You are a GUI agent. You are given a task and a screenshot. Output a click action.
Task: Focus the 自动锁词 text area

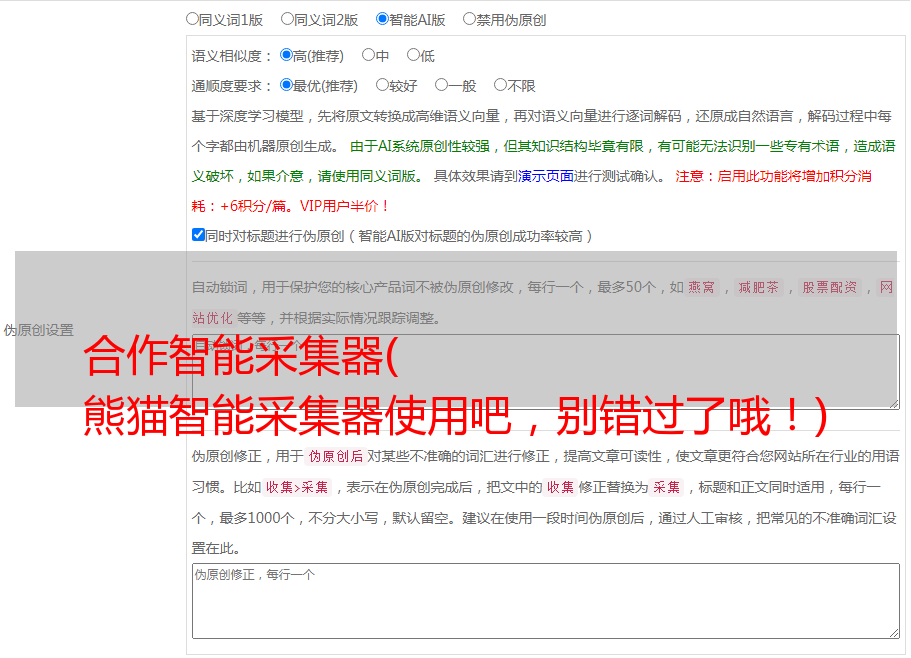coord(546,372)
